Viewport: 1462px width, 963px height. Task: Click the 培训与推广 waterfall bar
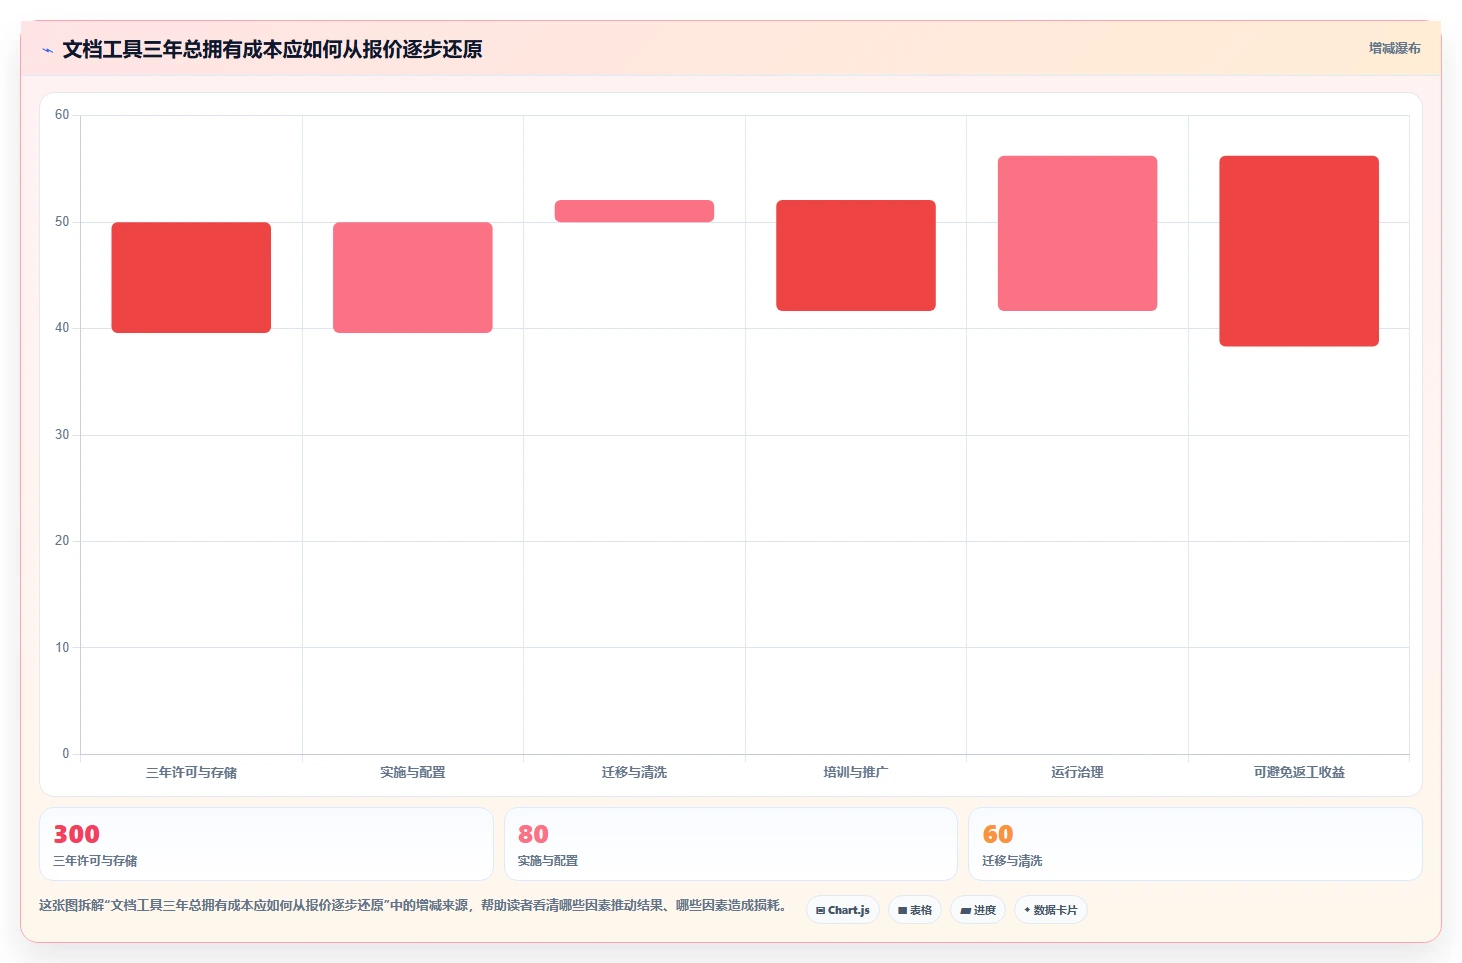[x=856, y=255]
